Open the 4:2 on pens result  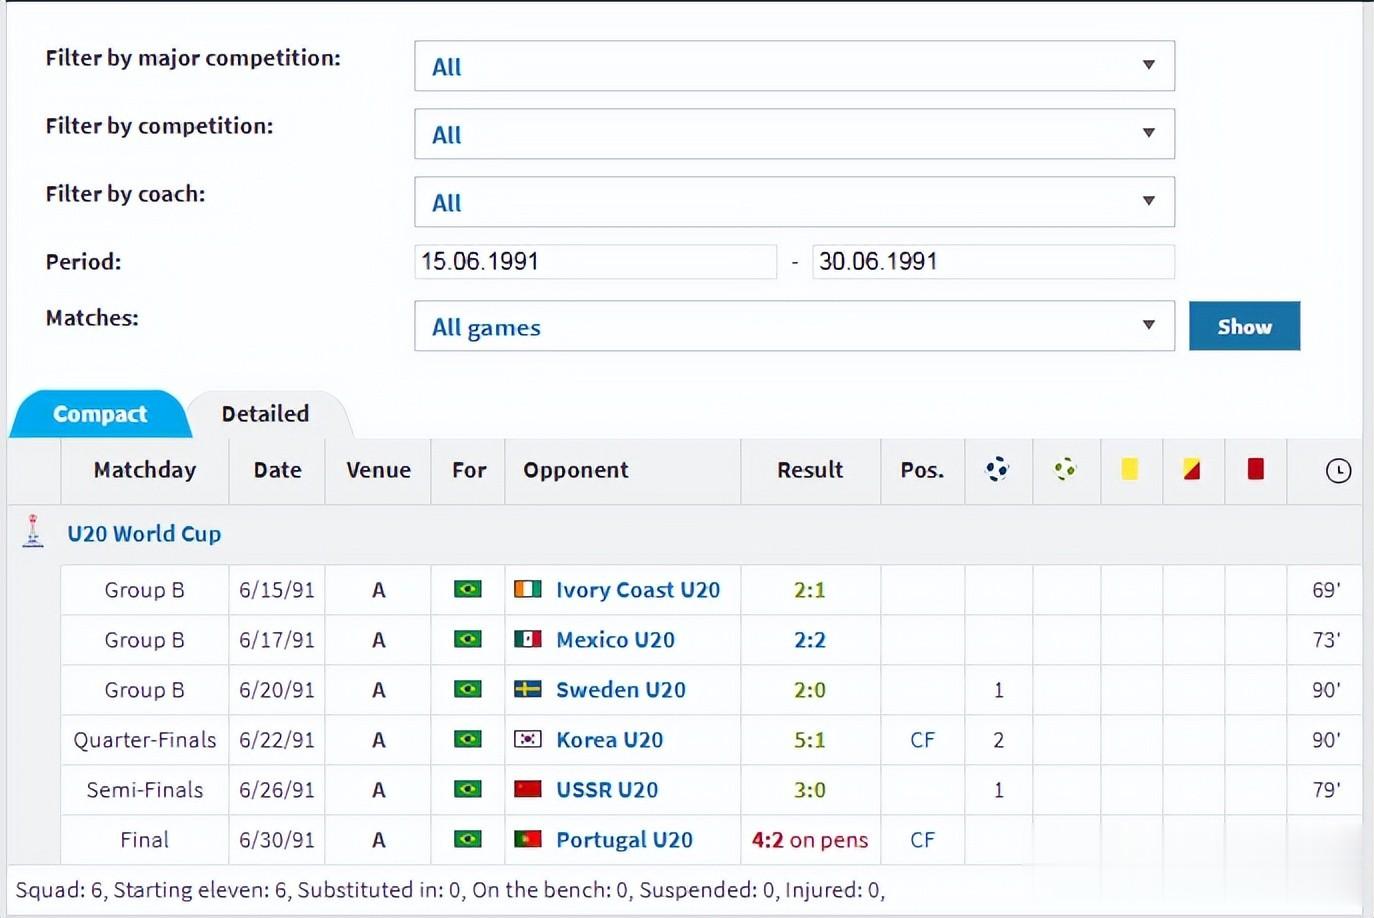click(810, 840)
